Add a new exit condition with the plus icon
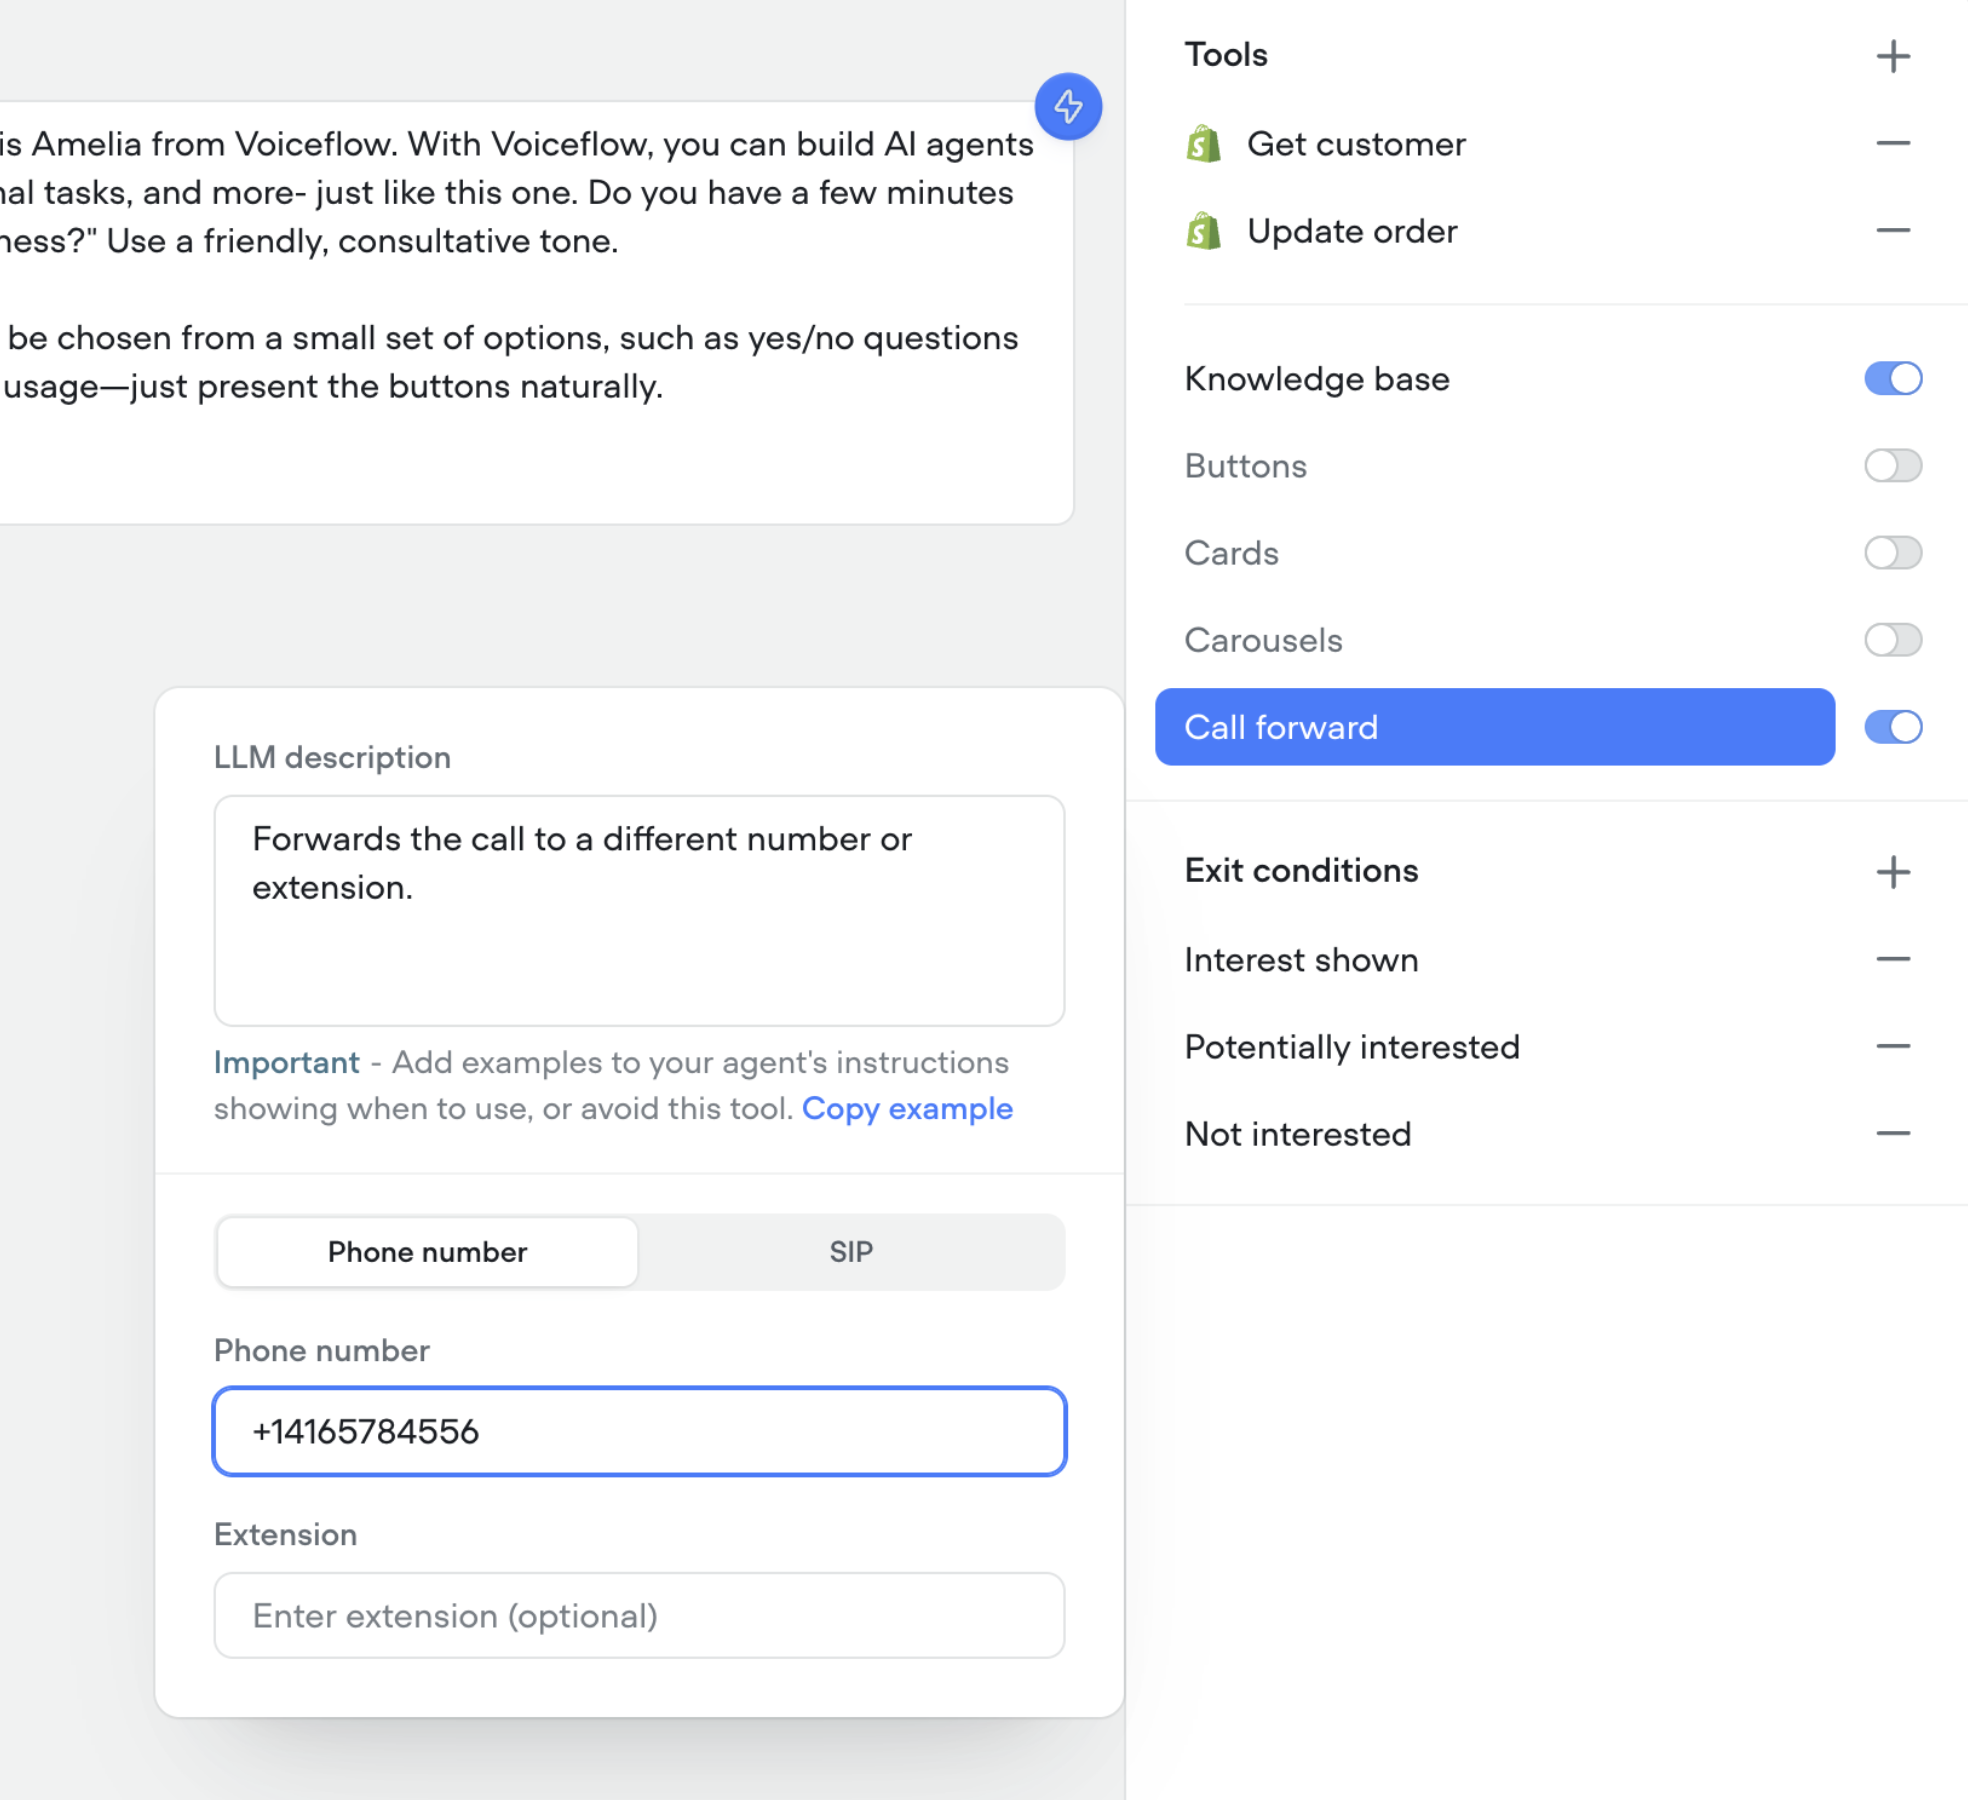1968x1800 pixels. pos(1893,871)
